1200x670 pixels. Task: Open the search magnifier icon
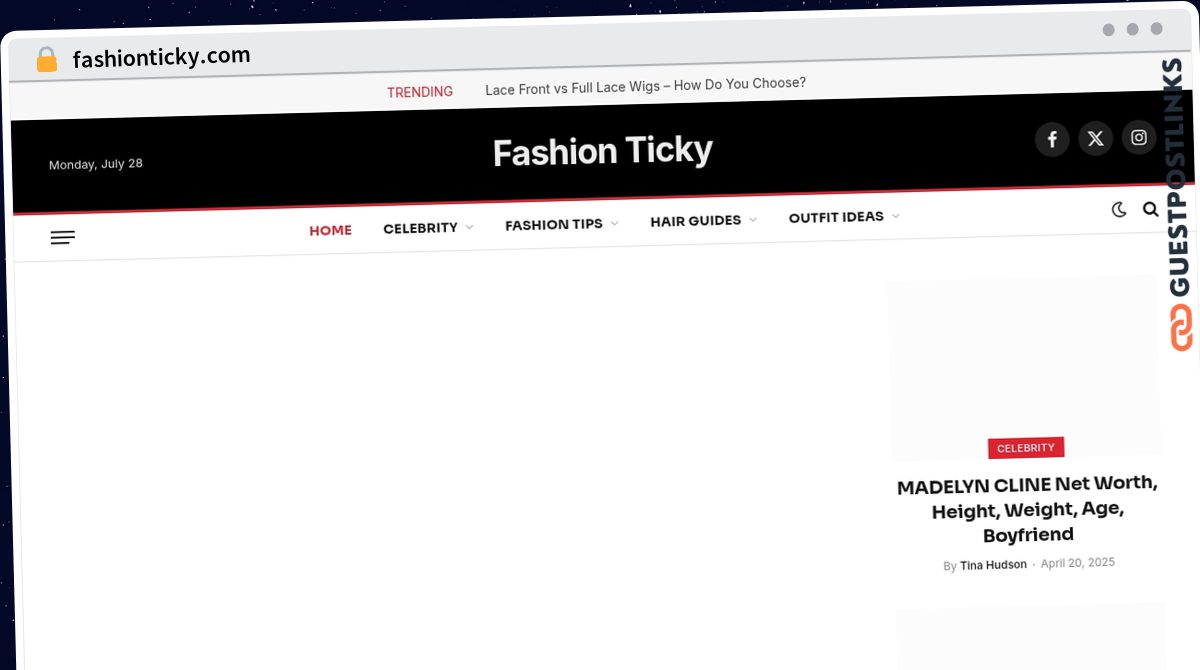(1151, 209)
